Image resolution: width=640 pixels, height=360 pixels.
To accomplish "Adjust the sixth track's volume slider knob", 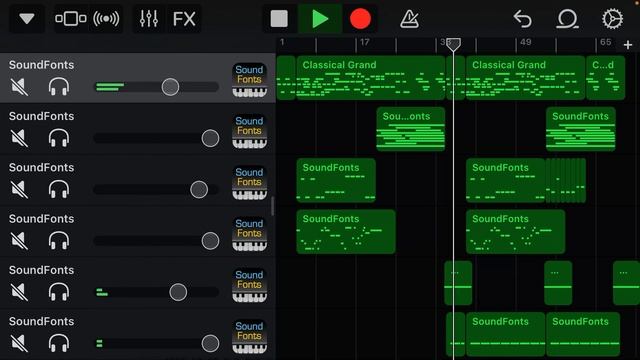I will point(210,343).
